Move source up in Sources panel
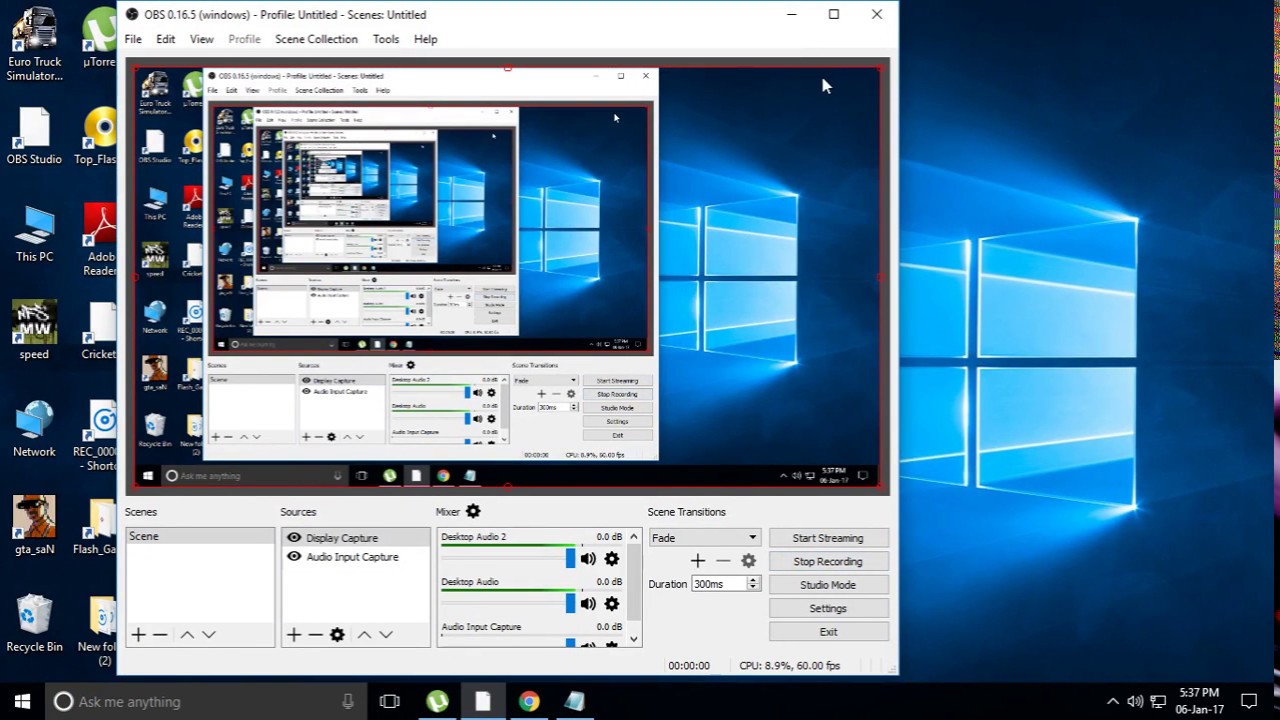This screenshot has width=1280, height=720. [364, 634]
